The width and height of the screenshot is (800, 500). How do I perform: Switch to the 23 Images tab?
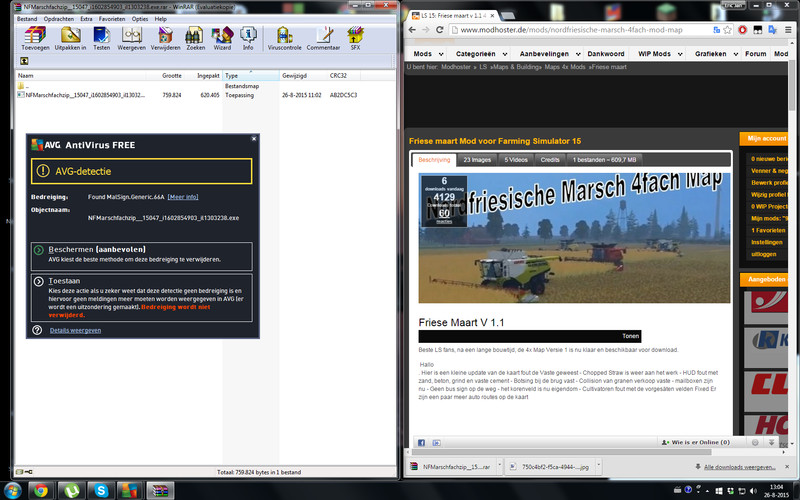[477, 159]
